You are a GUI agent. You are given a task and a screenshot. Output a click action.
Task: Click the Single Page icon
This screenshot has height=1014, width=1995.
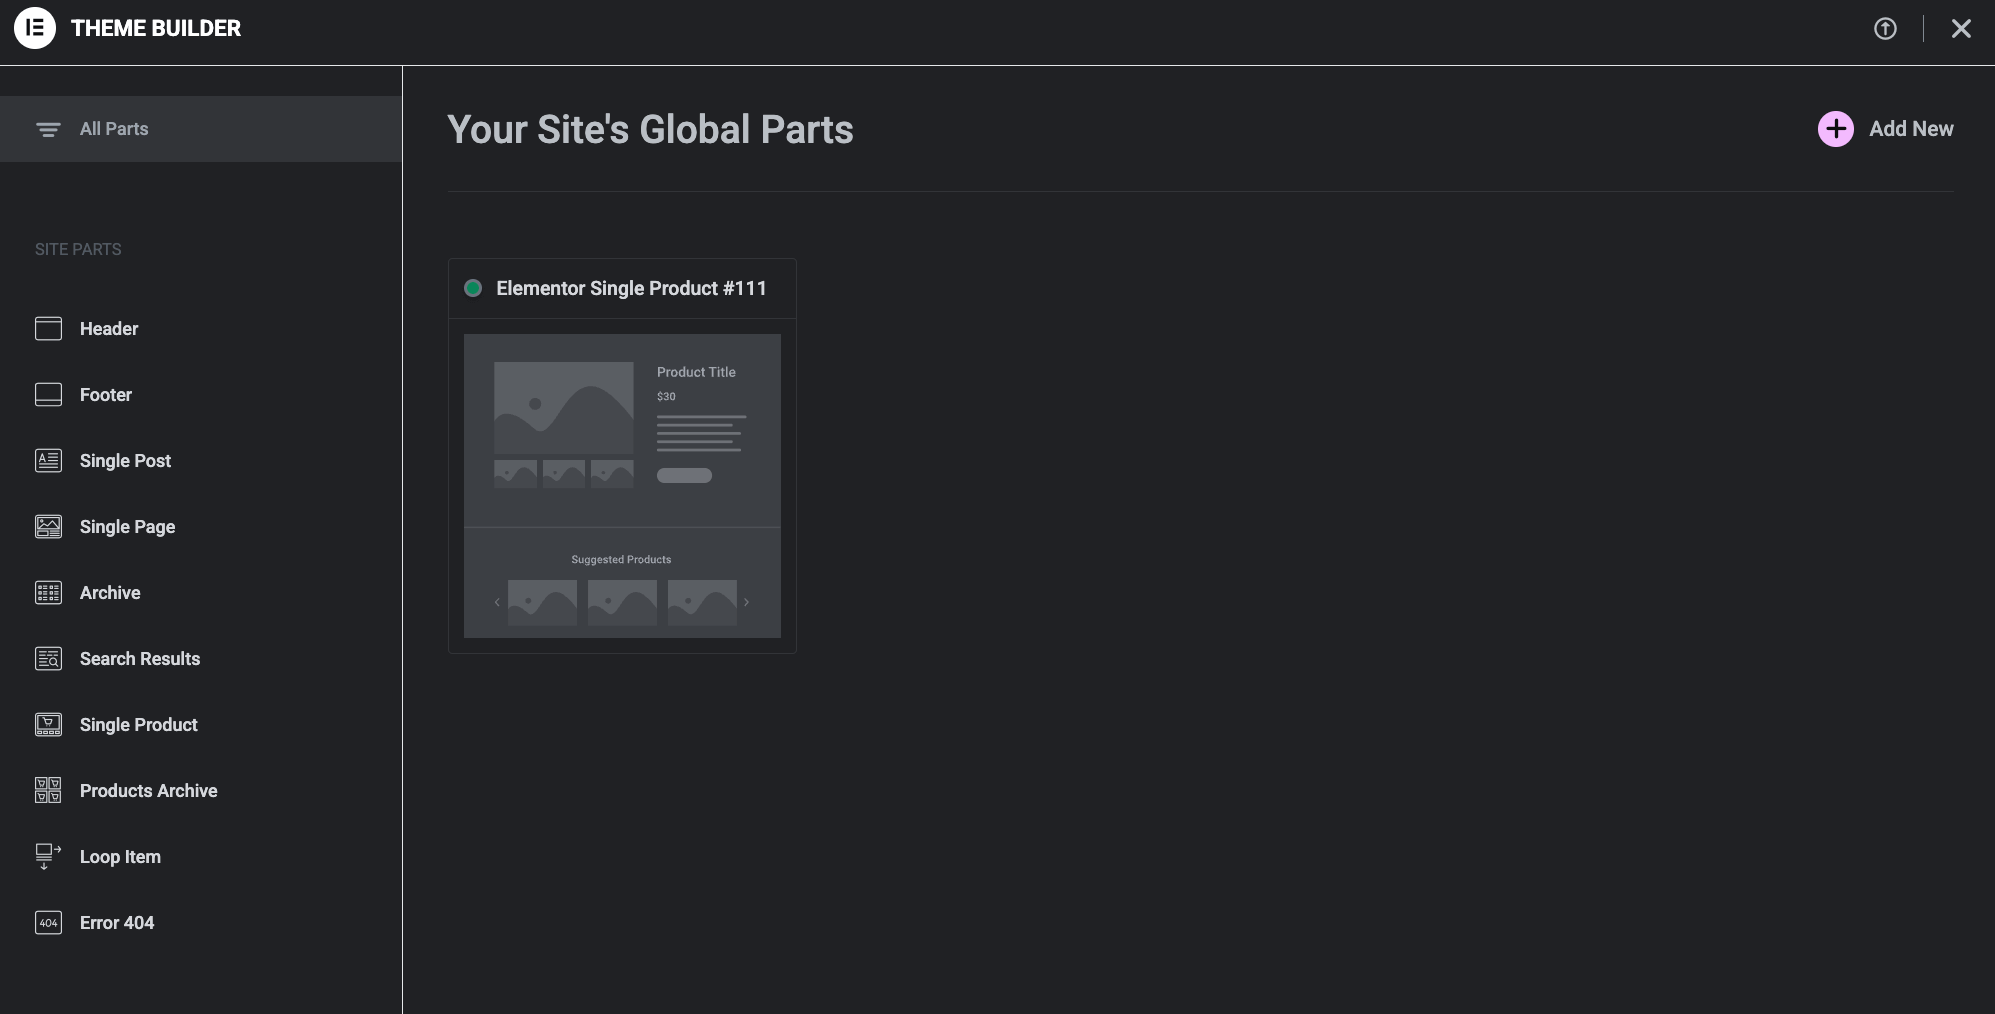48,526
